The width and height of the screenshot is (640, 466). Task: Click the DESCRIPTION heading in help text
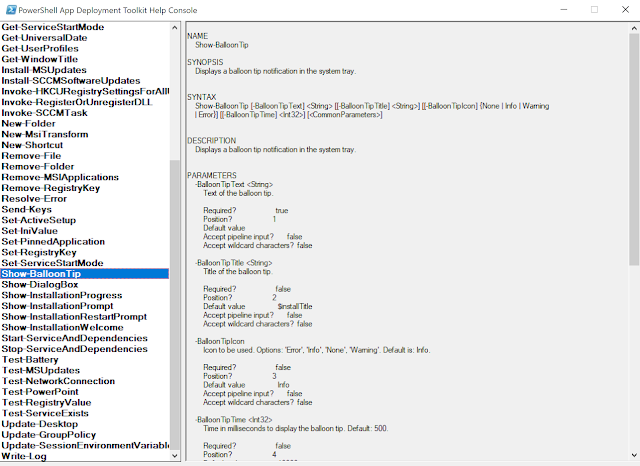pos(211,140)
